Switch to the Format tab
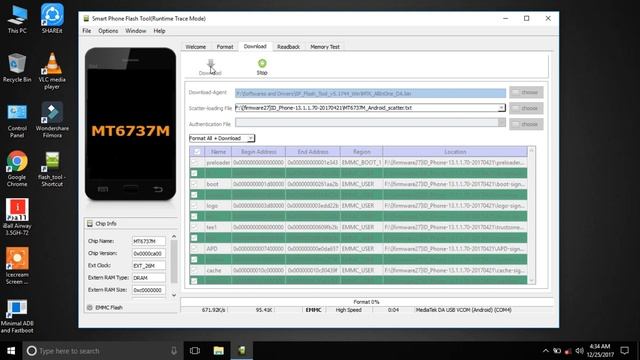 coord(225,47)
